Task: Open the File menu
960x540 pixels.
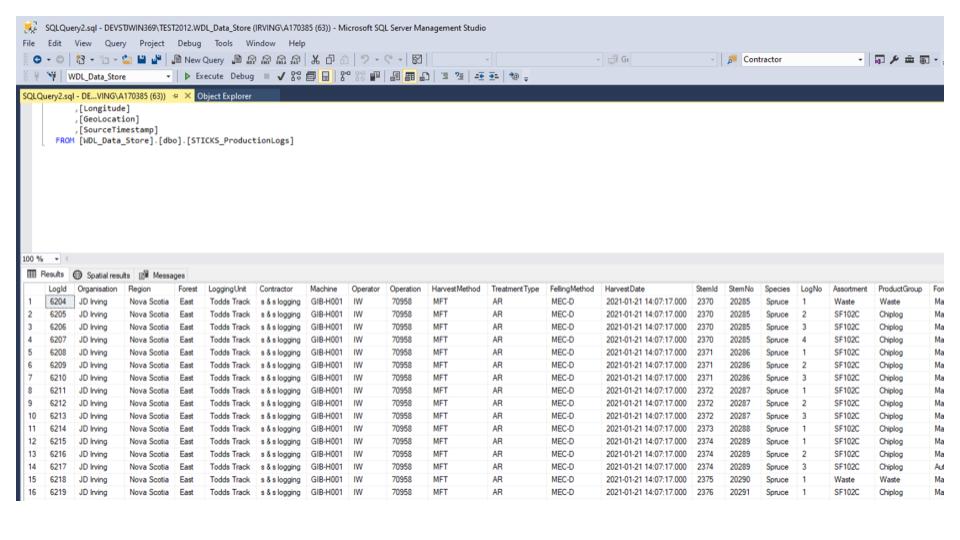Action: (29, 43)
